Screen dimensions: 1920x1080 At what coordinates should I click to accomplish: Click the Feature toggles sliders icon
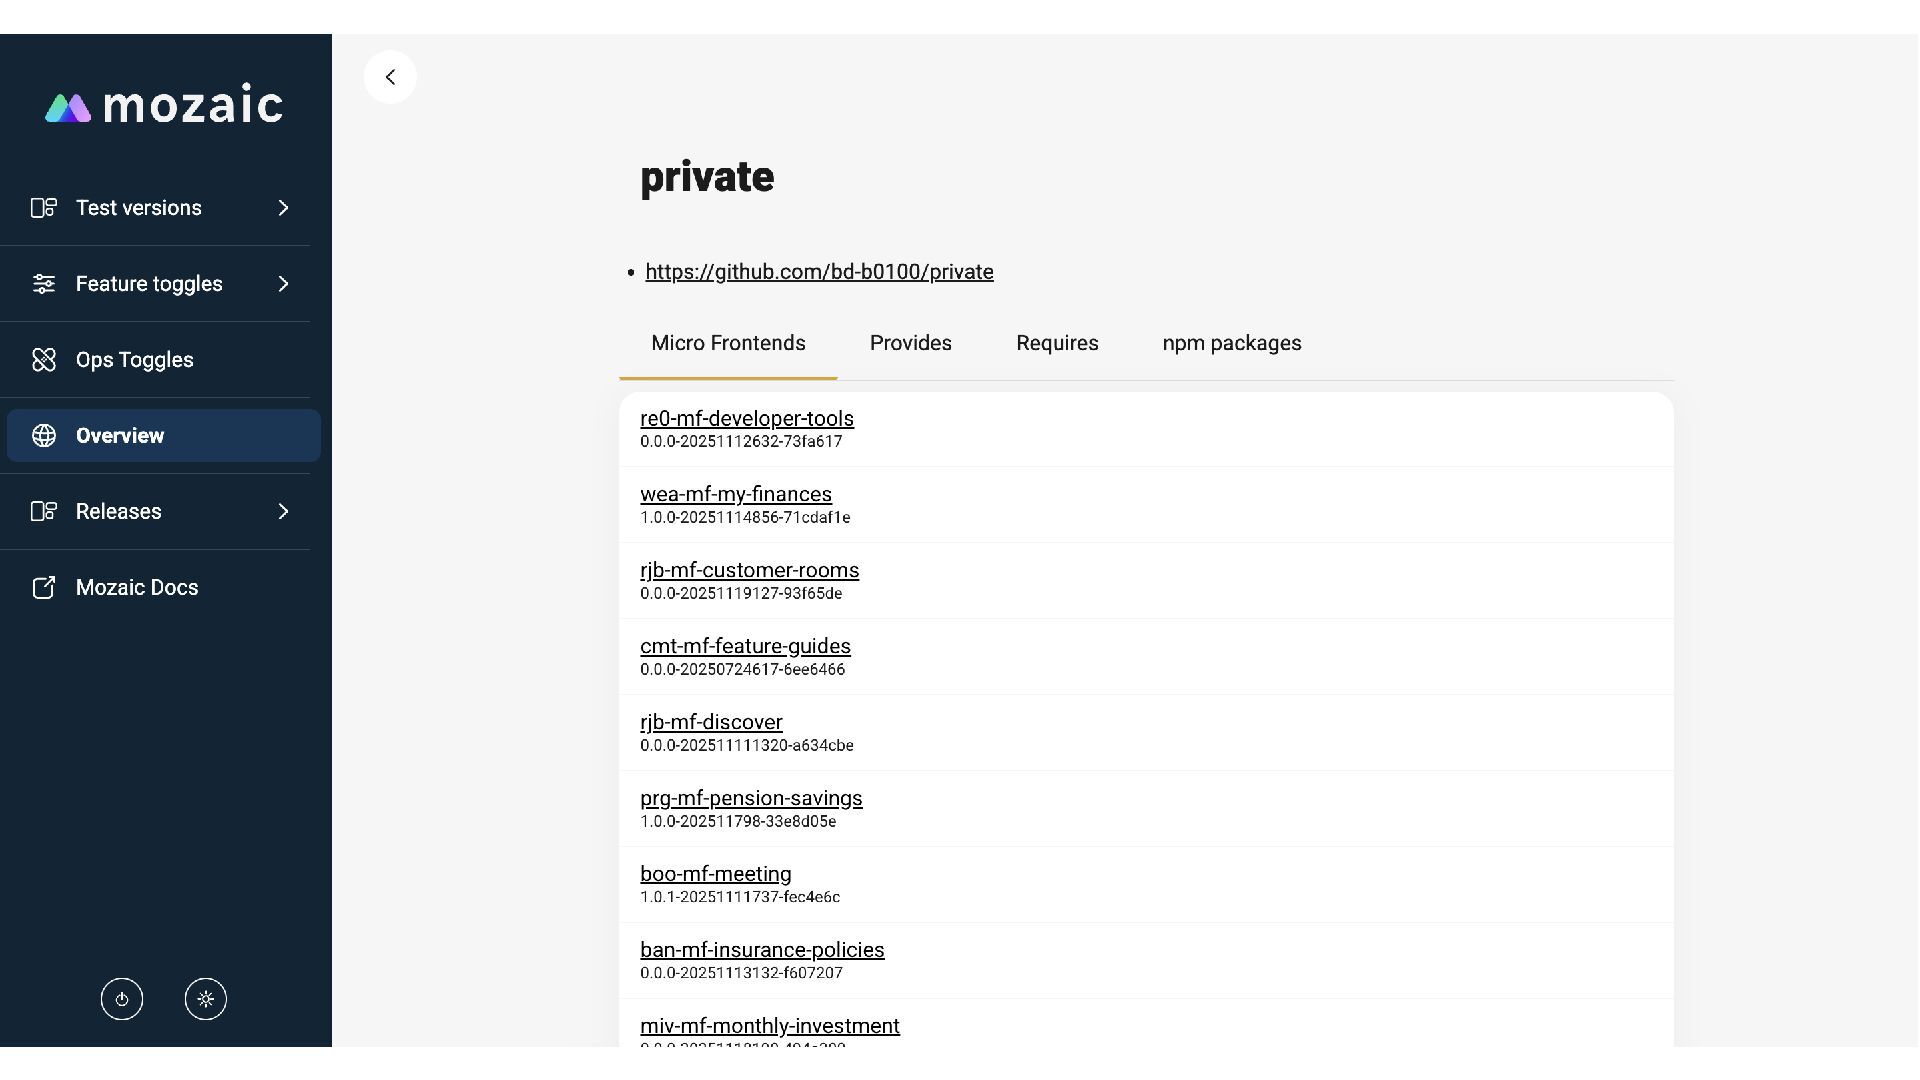(44, 284)
